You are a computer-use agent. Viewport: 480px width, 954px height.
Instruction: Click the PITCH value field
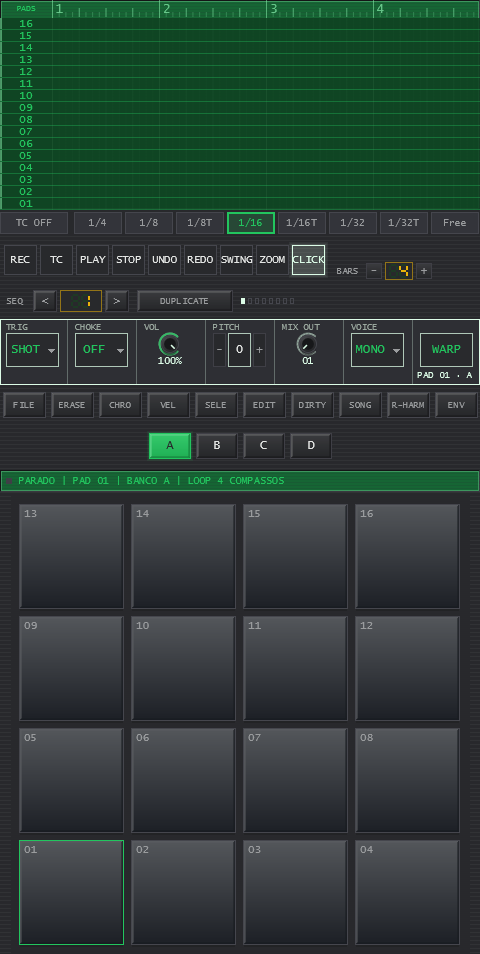239,350
